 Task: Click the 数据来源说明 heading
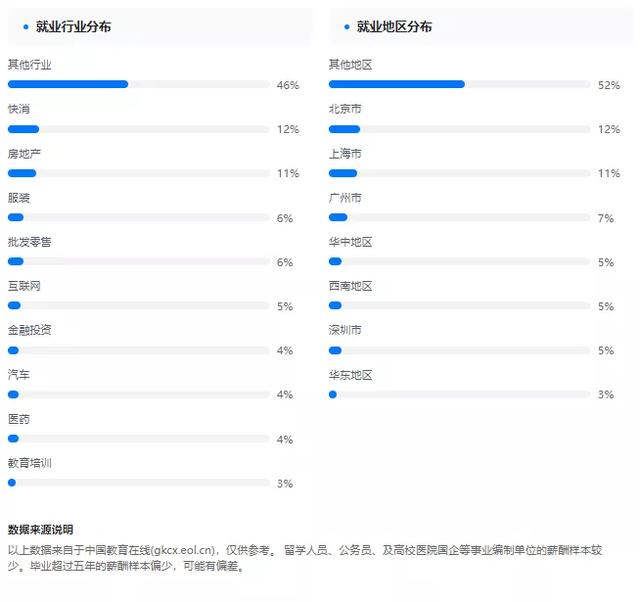40,530
